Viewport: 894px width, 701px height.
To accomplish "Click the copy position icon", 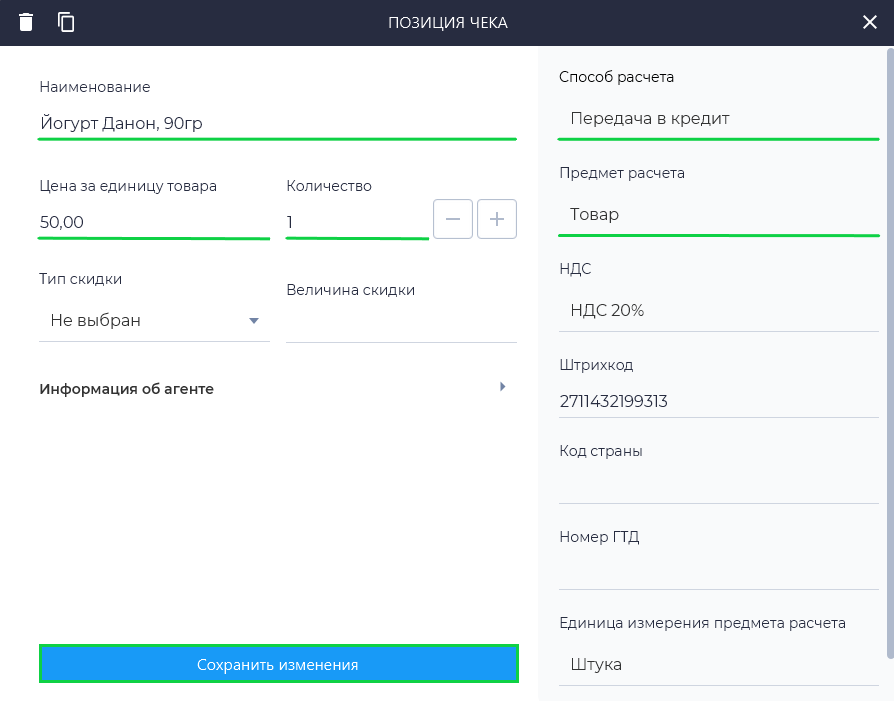I will point(66,22).
